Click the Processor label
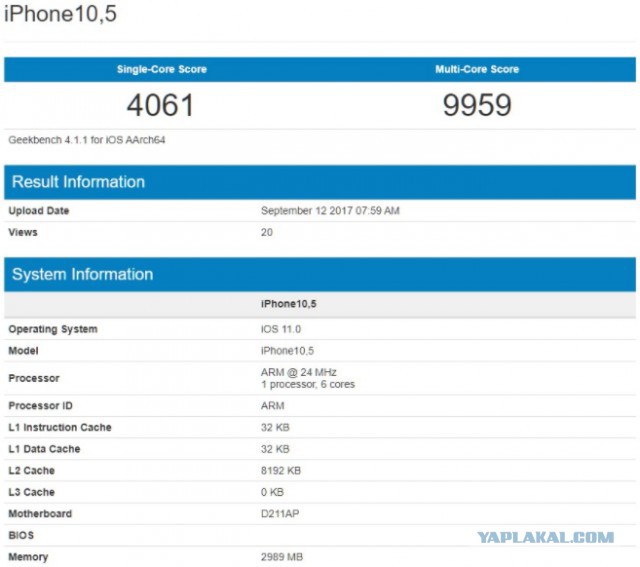 [x=34, y=378]
